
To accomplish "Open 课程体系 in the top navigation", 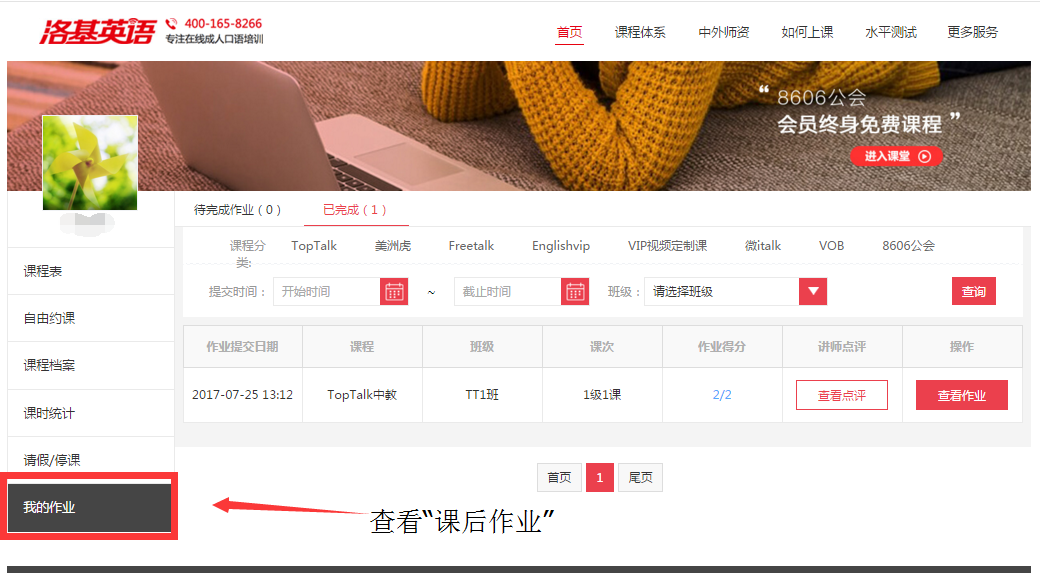I will point(640,32).
